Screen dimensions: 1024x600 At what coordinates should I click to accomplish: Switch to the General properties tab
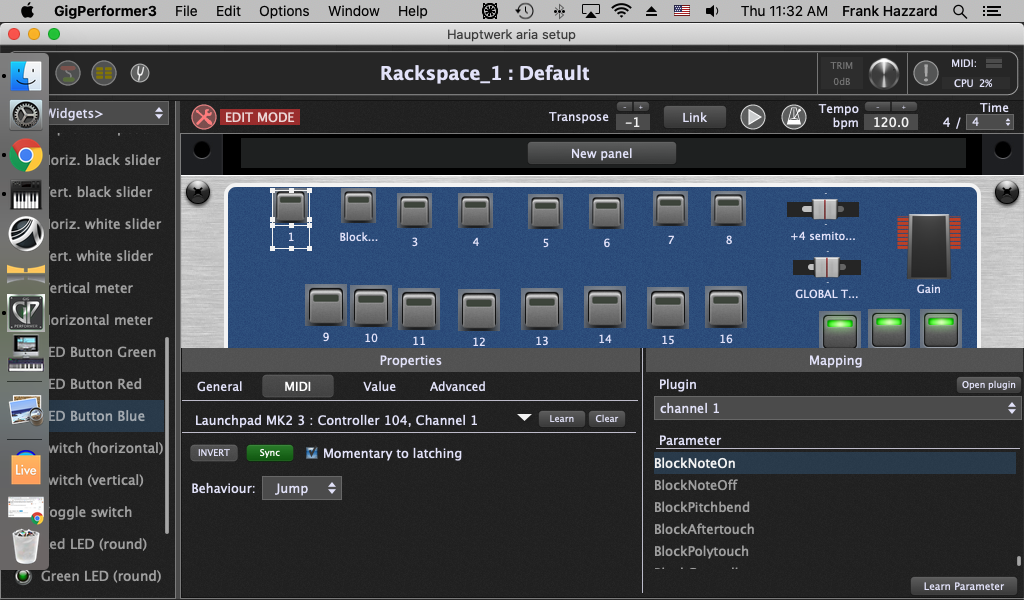pyautogui.click(x=219, y=386)
